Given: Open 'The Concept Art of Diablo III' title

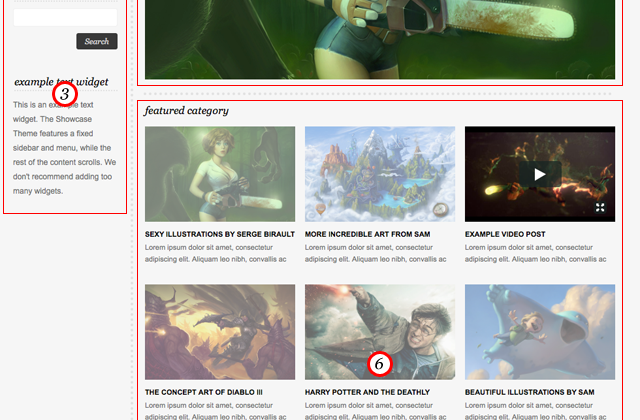Looking at the screenshot, I should pyautogui.click(x=204, y=392).
